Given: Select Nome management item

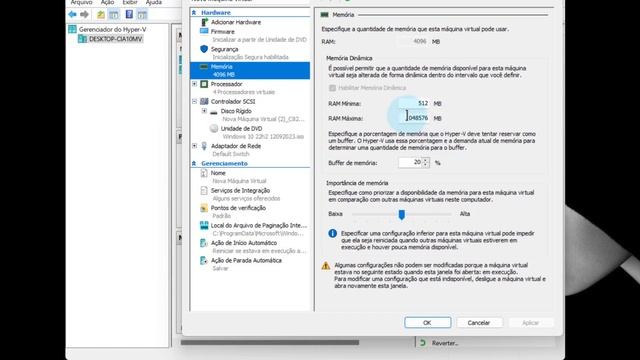Looking at the screenshot, I should (x=218, y=173).
